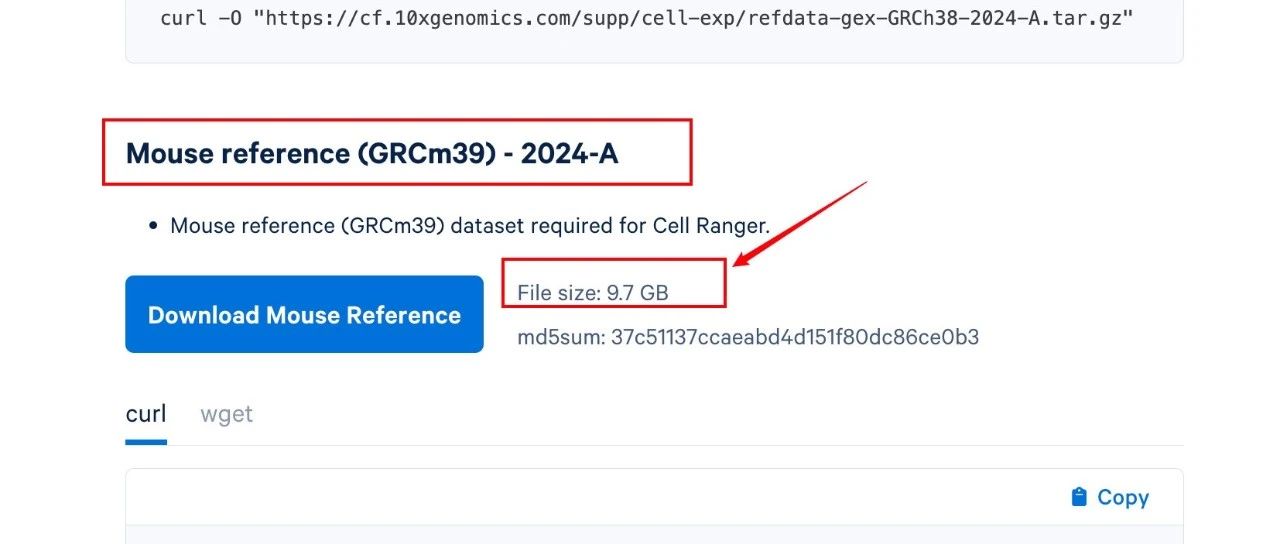
Task: Click the bullet marker before dataset description
Action: click(153, 226)
